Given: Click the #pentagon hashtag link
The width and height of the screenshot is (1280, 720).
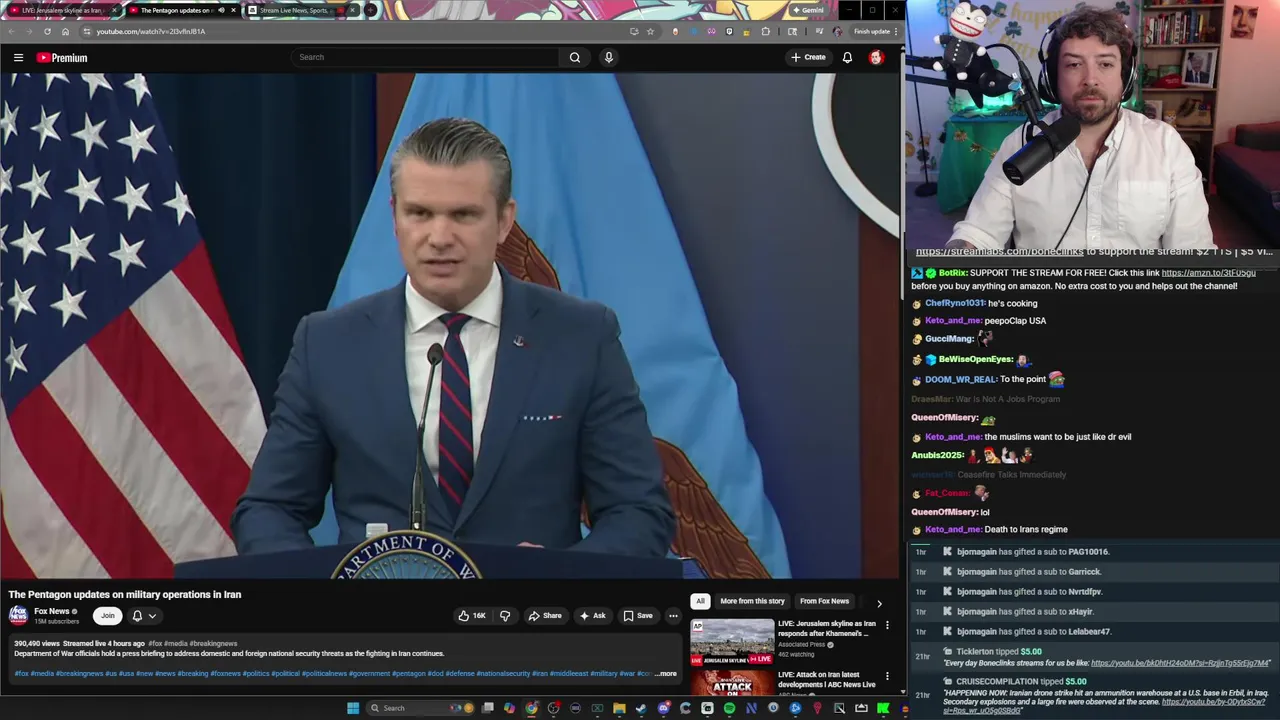Looking at the screenshot, I should 408,674.
